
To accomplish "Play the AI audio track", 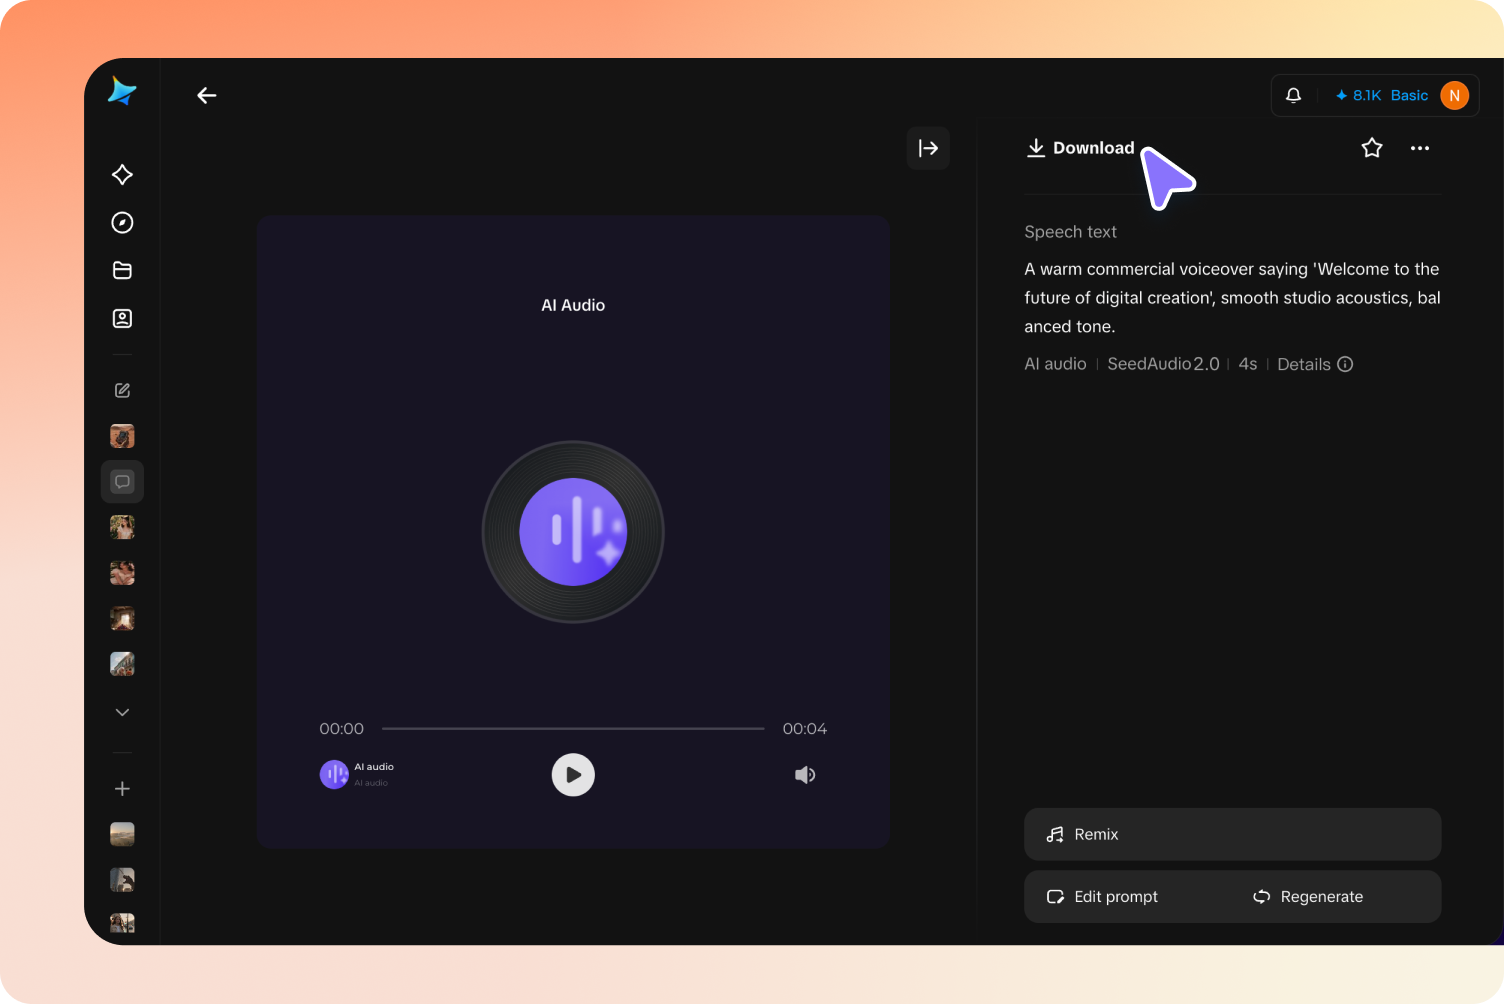I will point(573,775).
